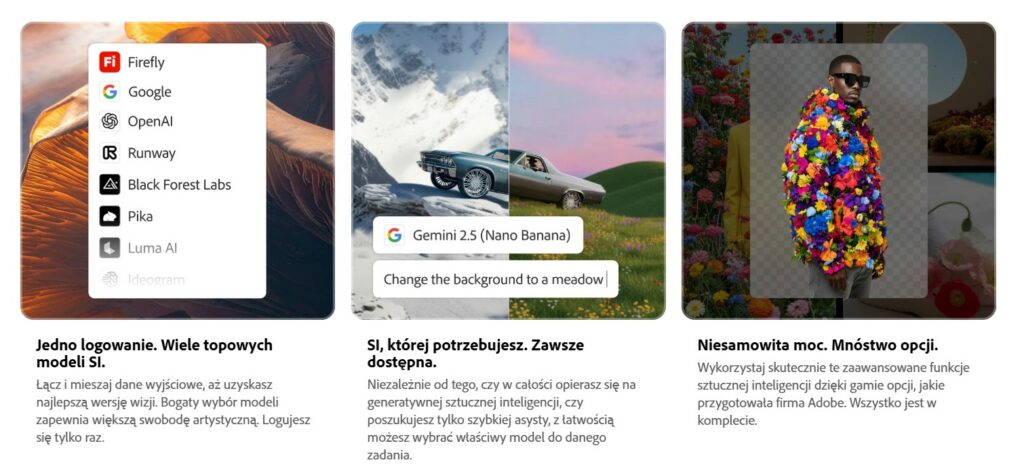
Task: Click the snowy mountain car image
Action: pos(430,170)
